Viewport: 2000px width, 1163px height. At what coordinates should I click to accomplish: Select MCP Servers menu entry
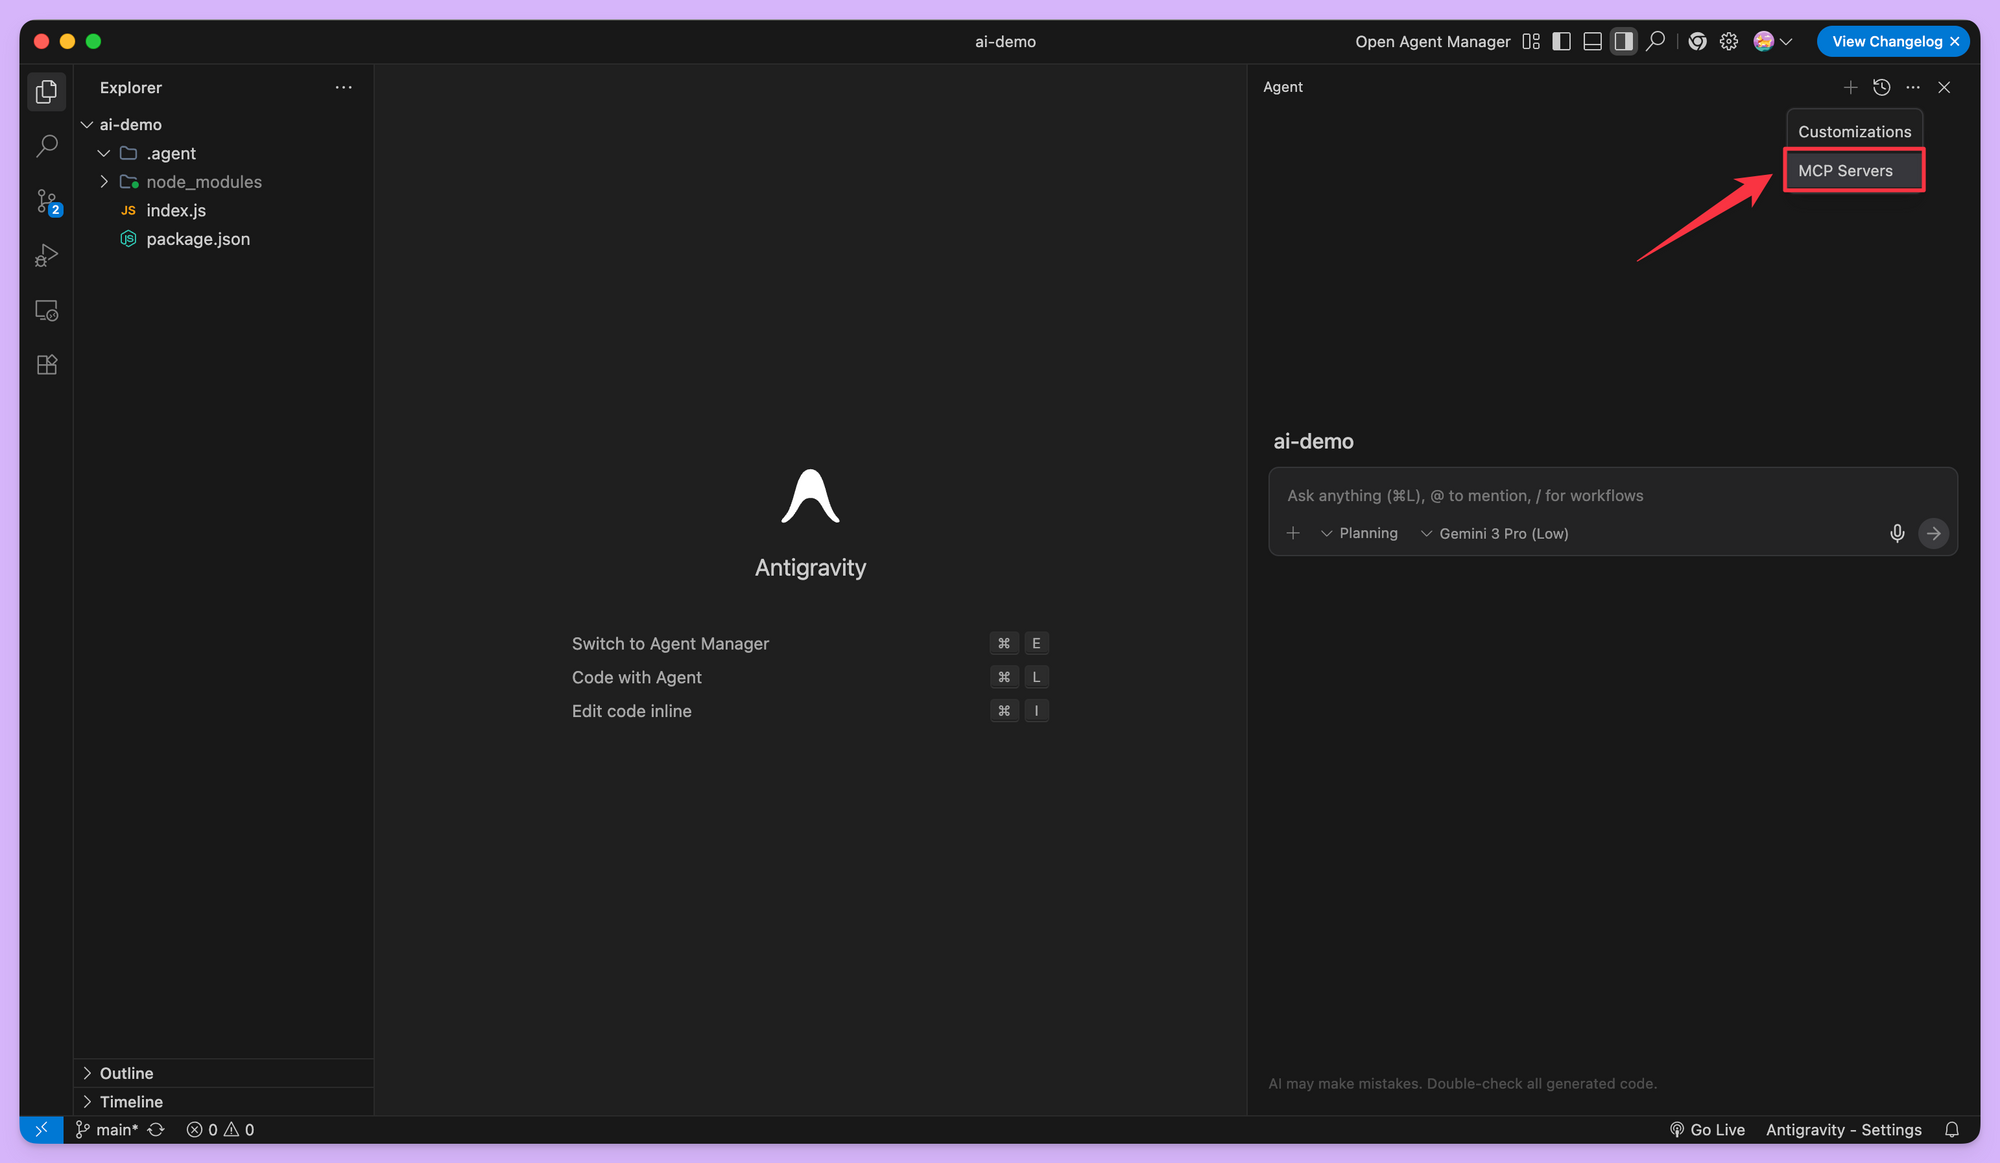coord(1845,171)
